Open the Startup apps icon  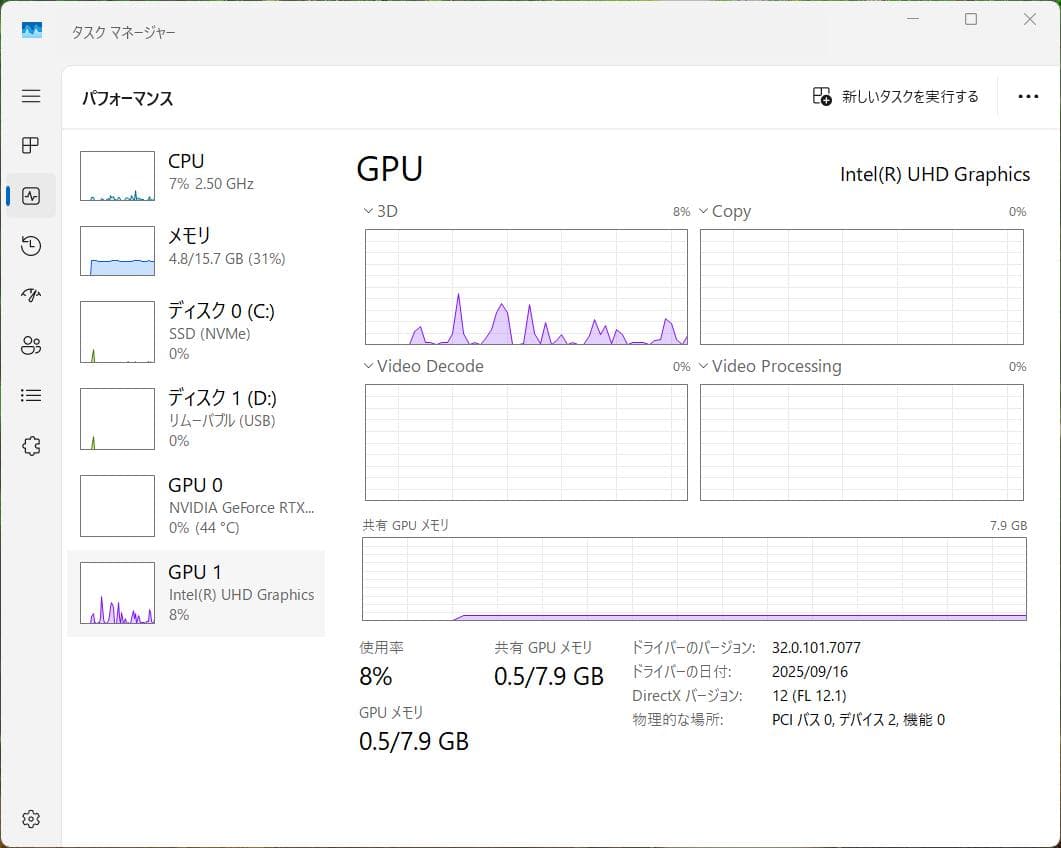(x=31, y=296)
